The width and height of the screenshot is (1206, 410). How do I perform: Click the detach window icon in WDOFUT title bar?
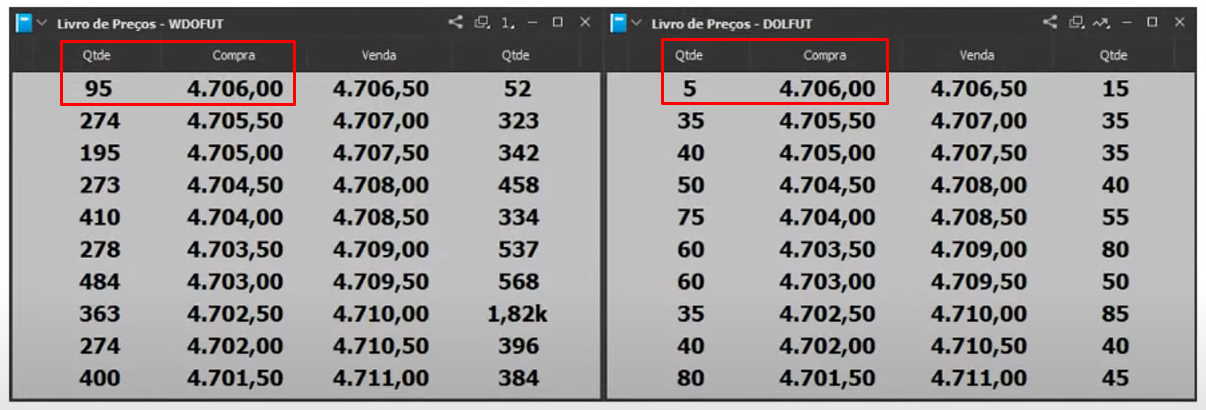click(x=482, y=21)
